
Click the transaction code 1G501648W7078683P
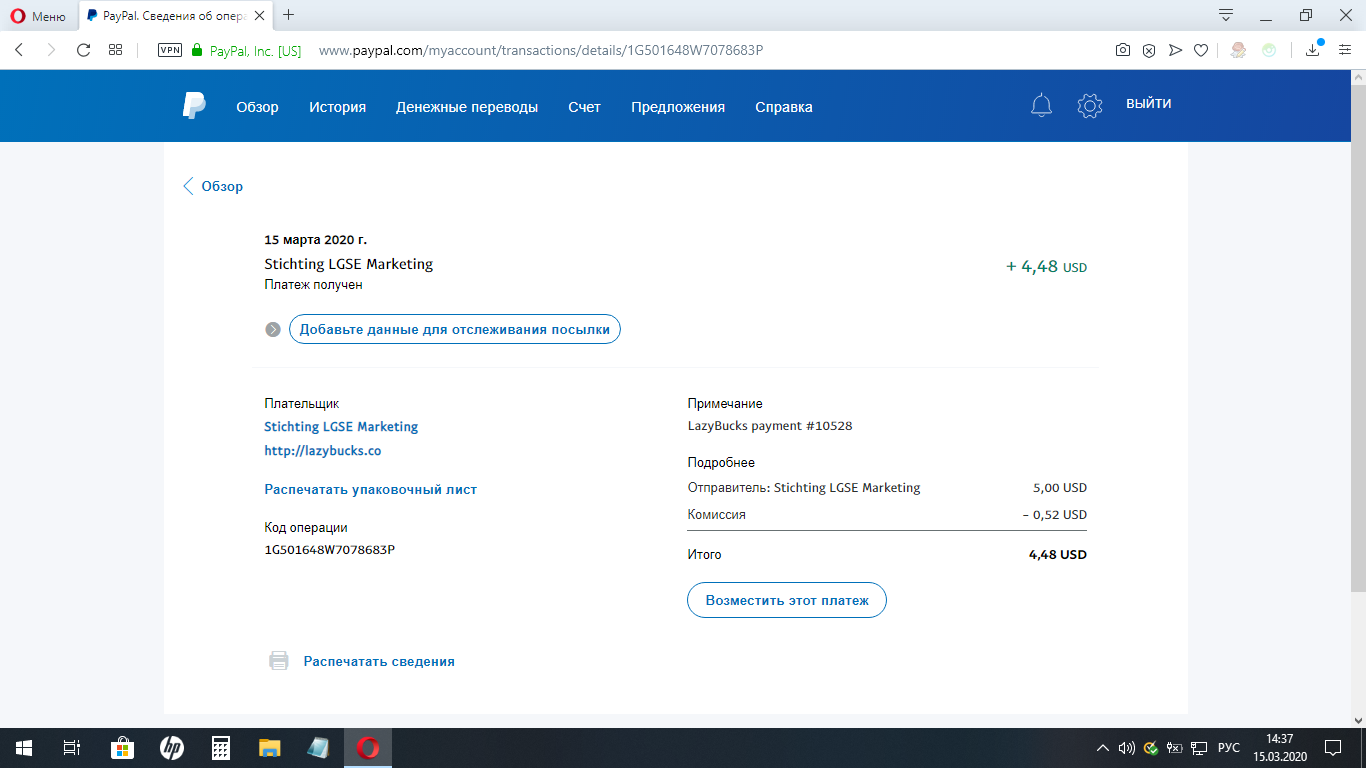pos(330,550)
